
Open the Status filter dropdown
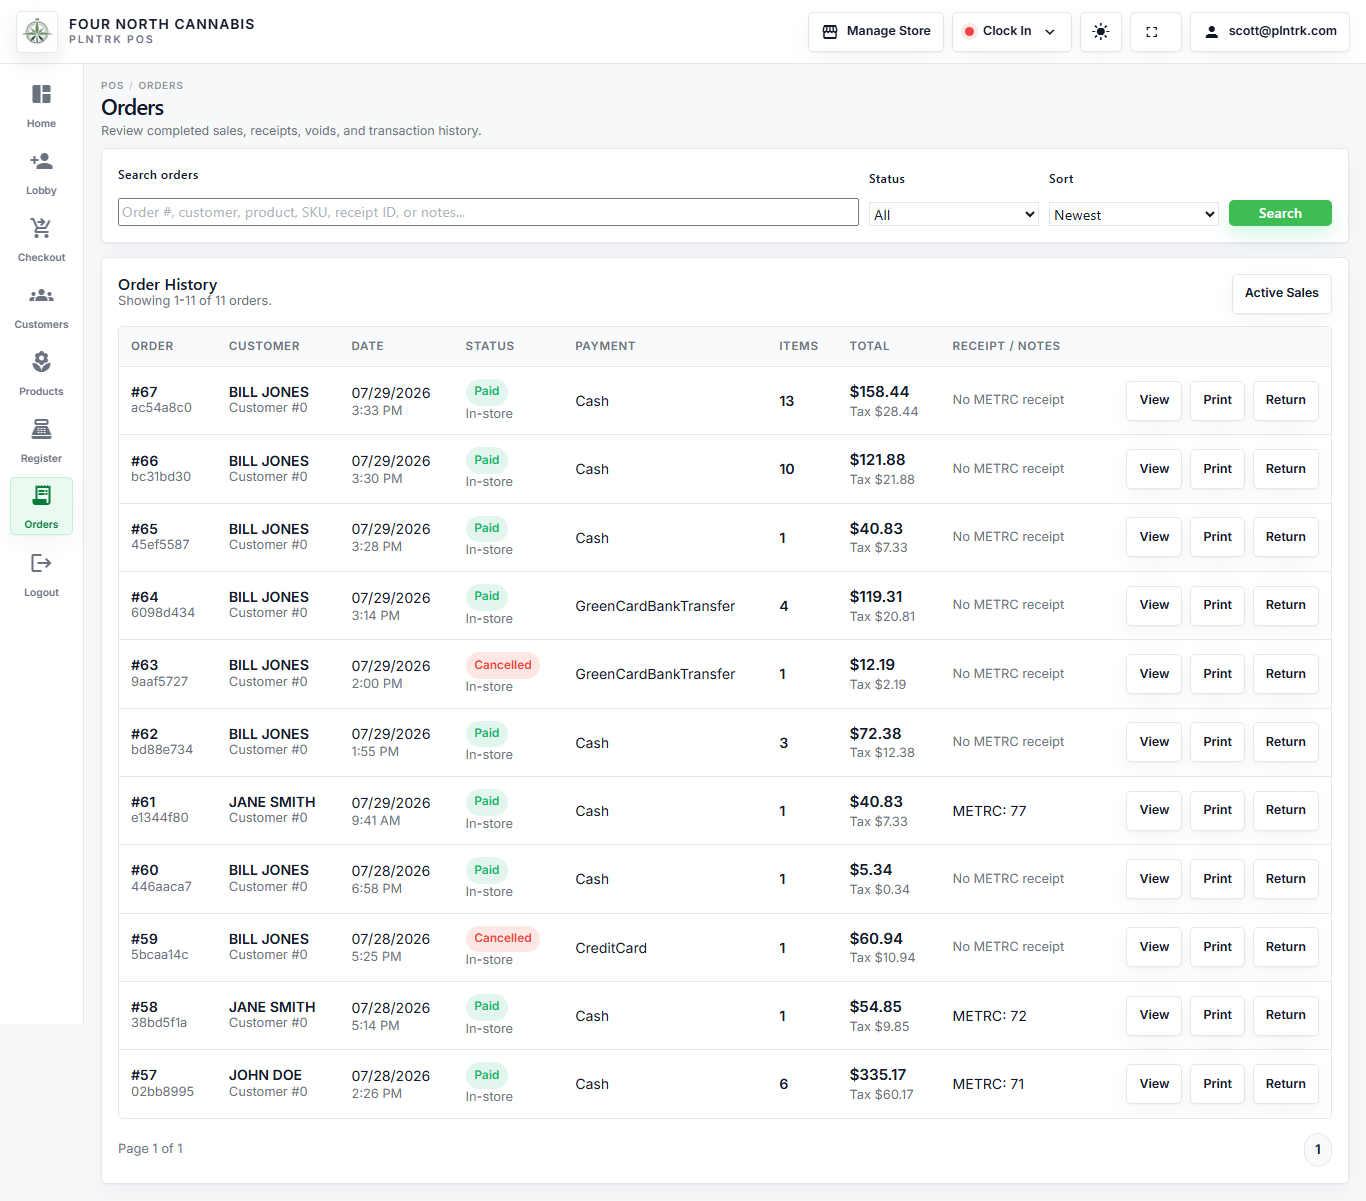(x=954, y=214)
